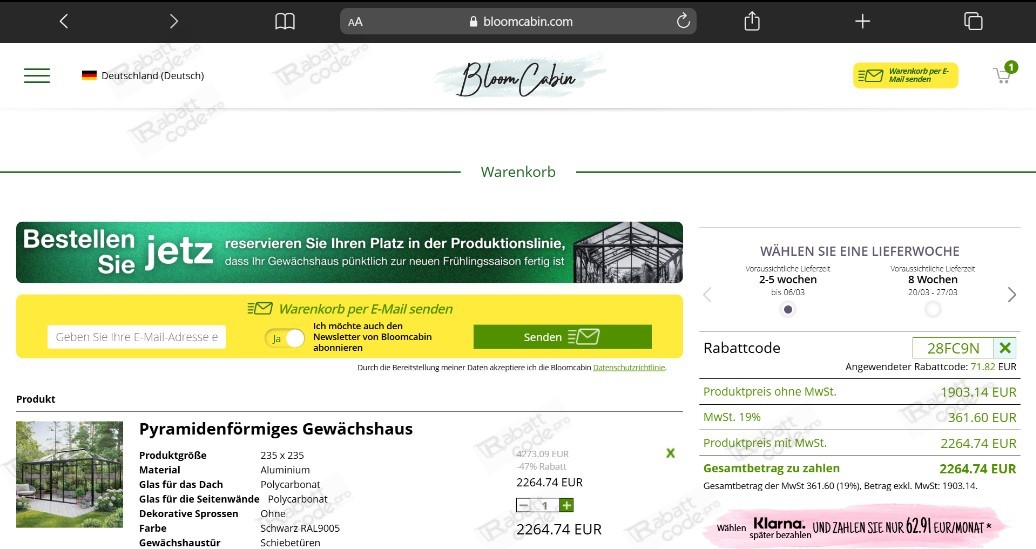The image size is (1036, 549).
Task: Increase quantity with green plus button
Action: click(x=566, y=505)
